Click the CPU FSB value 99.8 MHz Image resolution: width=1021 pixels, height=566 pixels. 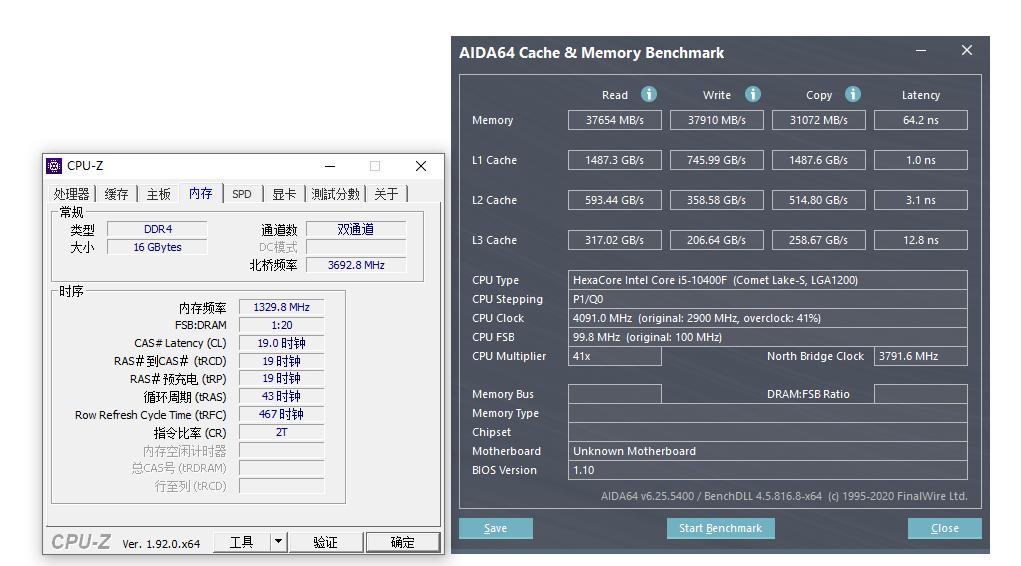tap(768, 337)
